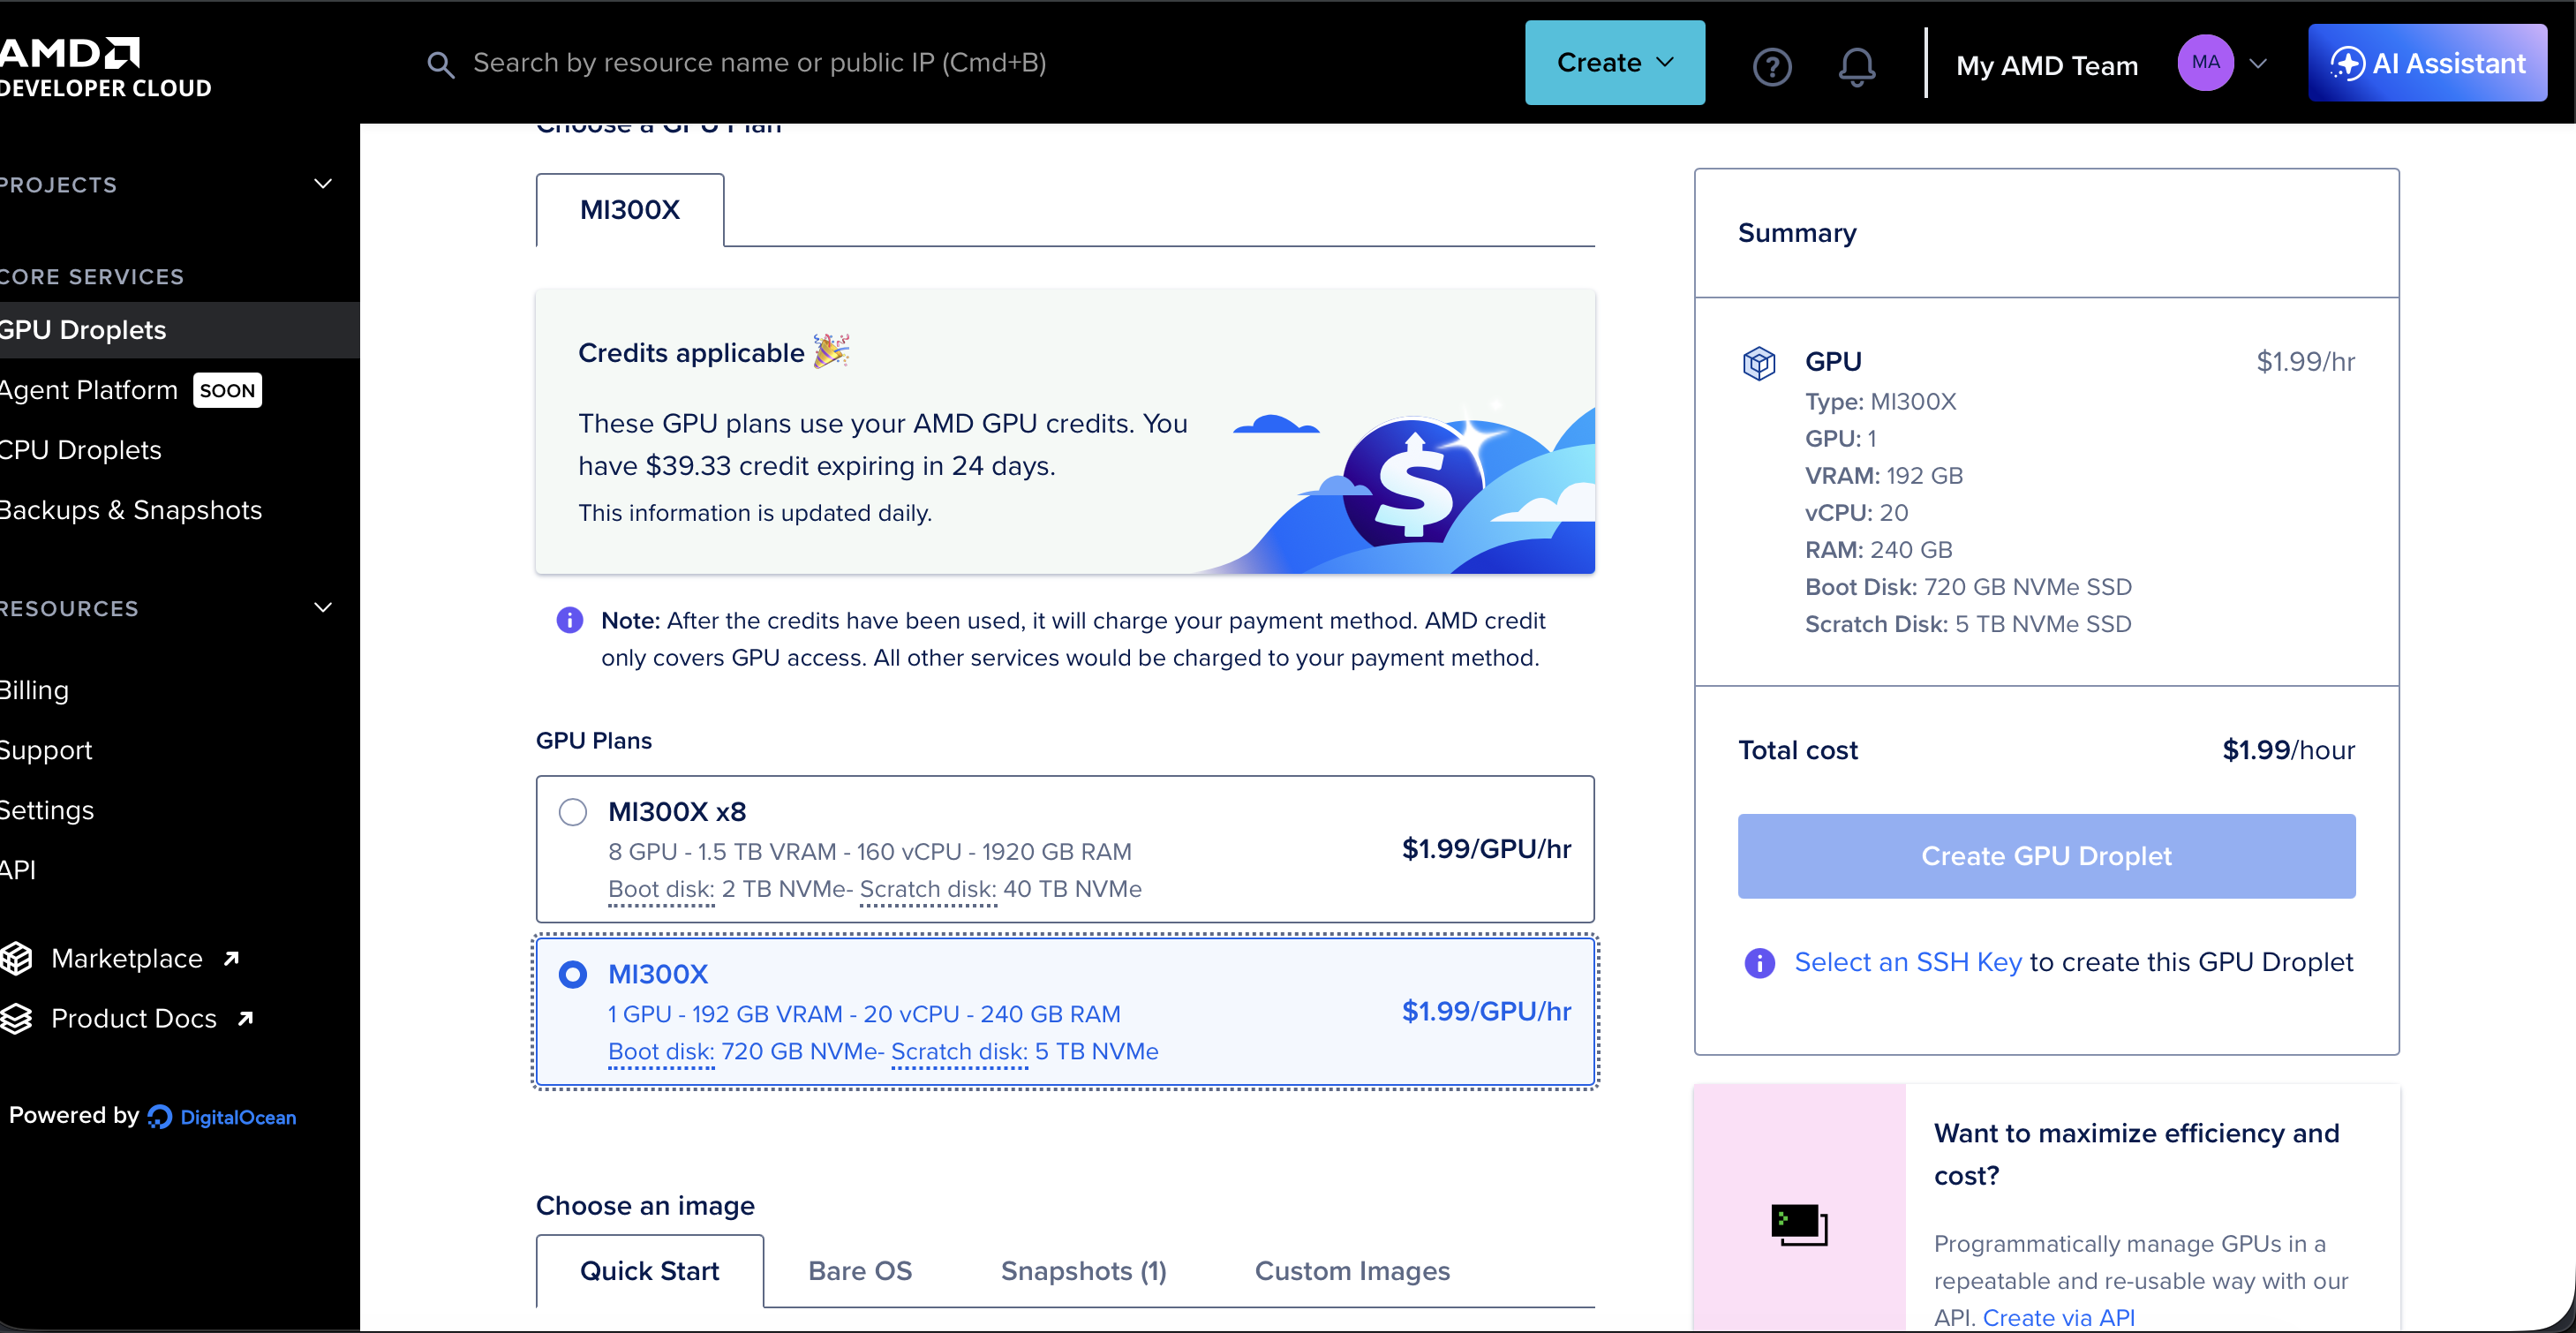Select the MI300X single GPU radio button

click(573, 974)
